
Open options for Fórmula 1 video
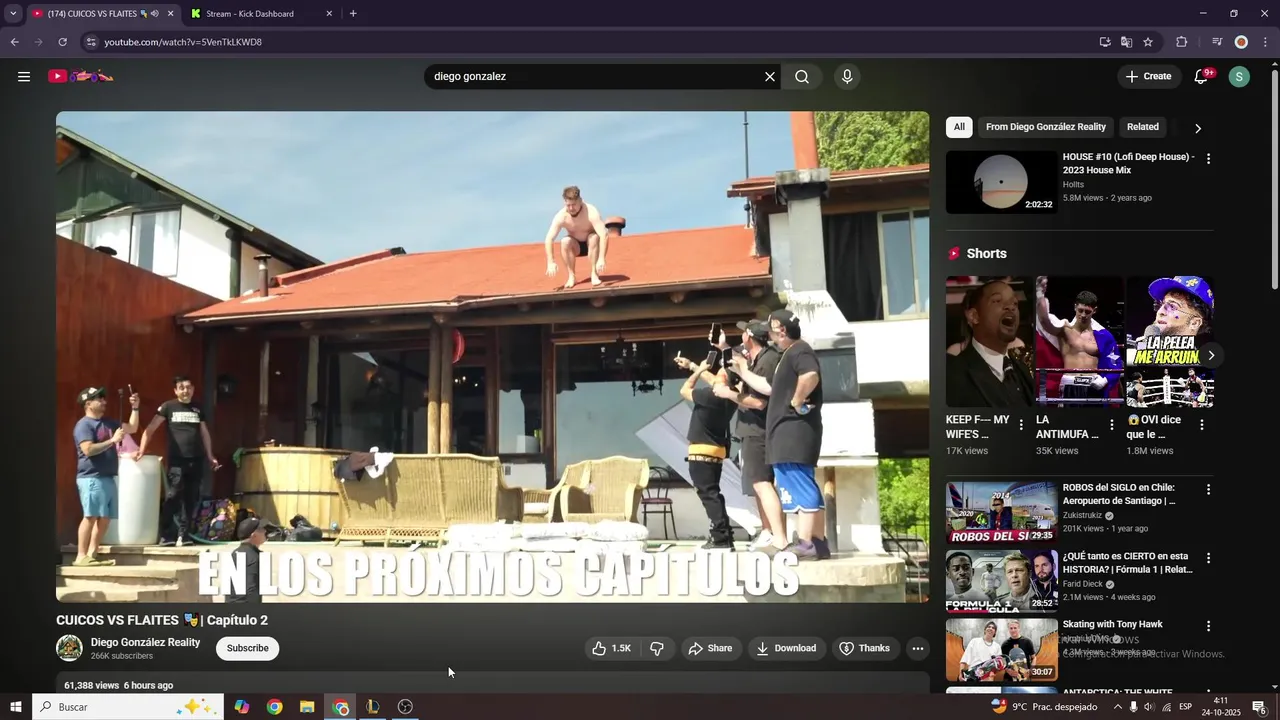coord(1208,558)
